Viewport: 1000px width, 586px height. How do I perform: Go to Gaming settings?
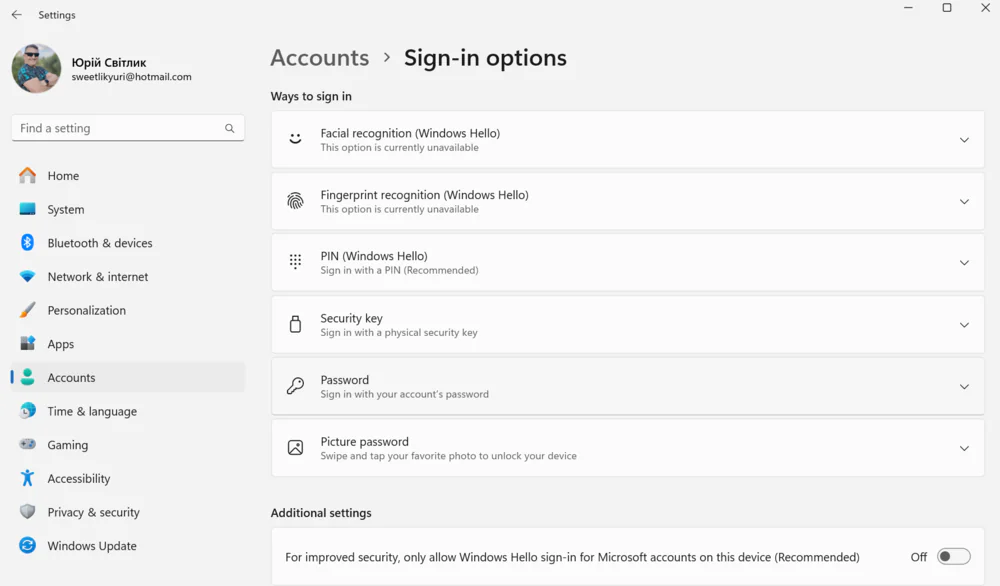pyautogui.click(x=128, y=445)
